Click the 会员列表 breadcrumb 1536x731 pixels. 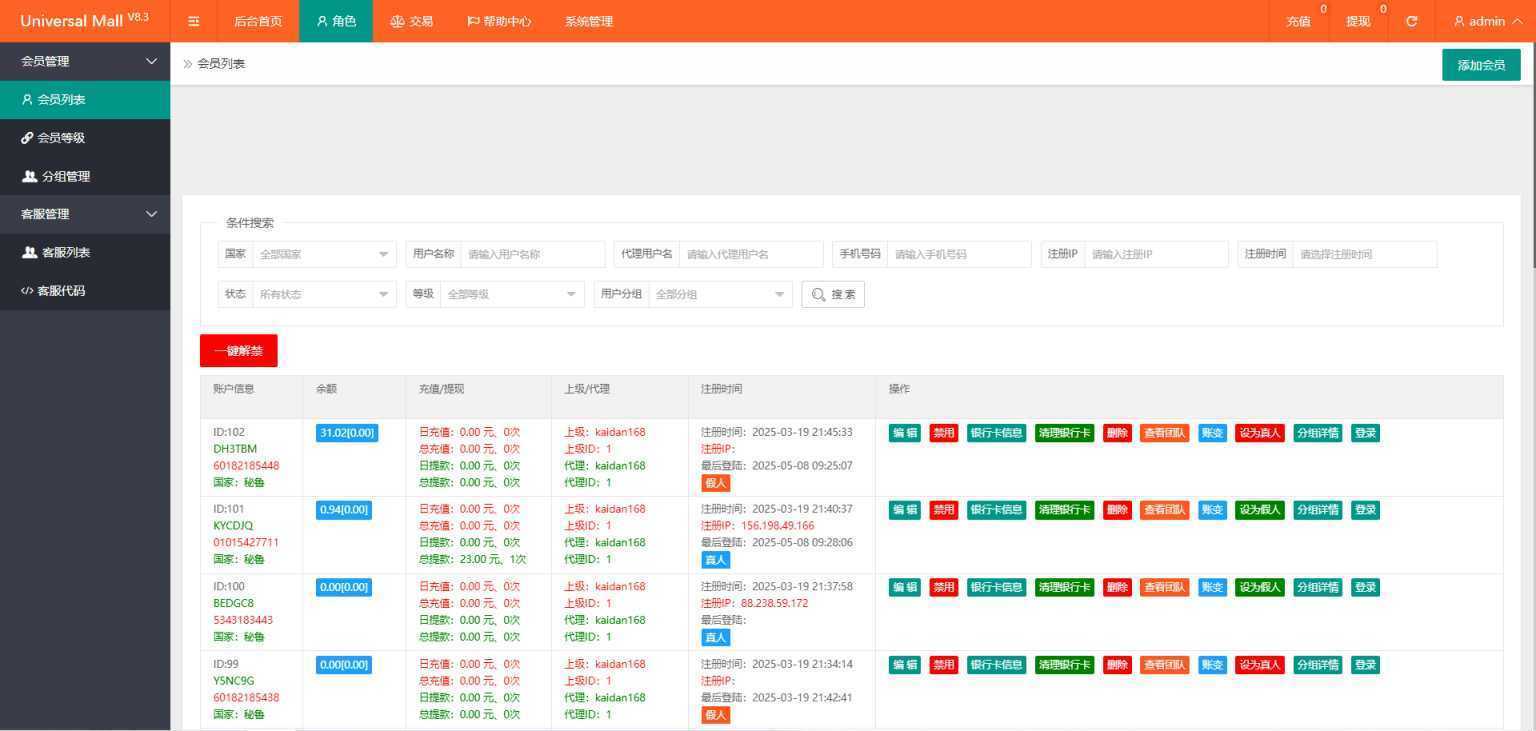click(221, 64)
